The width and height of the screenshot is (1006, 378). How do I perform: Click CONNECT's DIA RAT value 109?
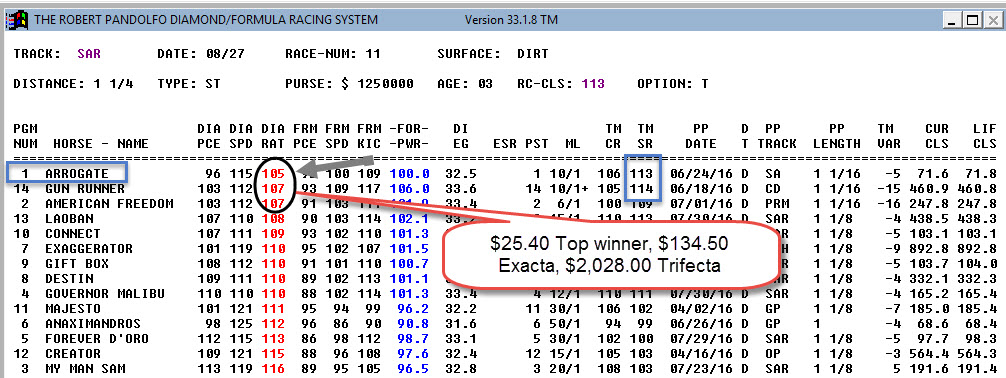(x=273, y=234)
